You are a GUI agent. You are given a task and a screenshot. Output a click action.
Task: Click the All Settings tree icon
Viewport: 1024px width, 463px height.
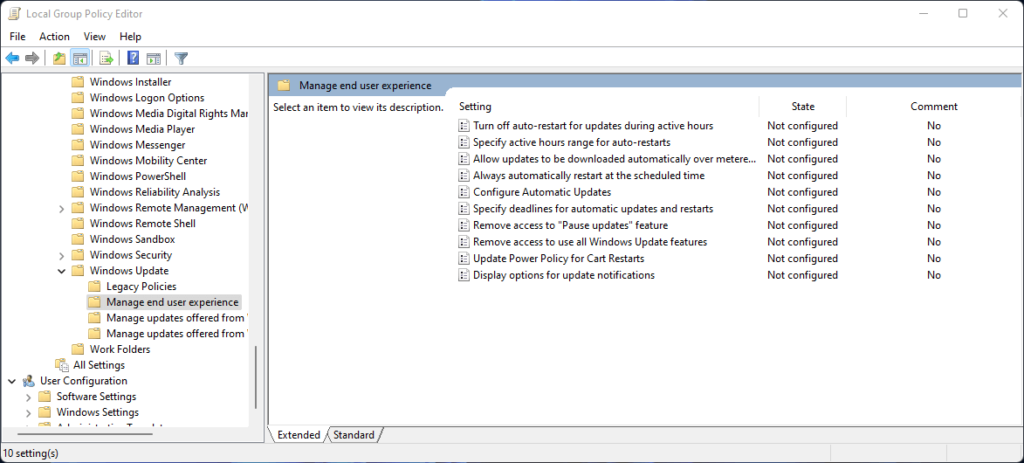coord(62,365)
